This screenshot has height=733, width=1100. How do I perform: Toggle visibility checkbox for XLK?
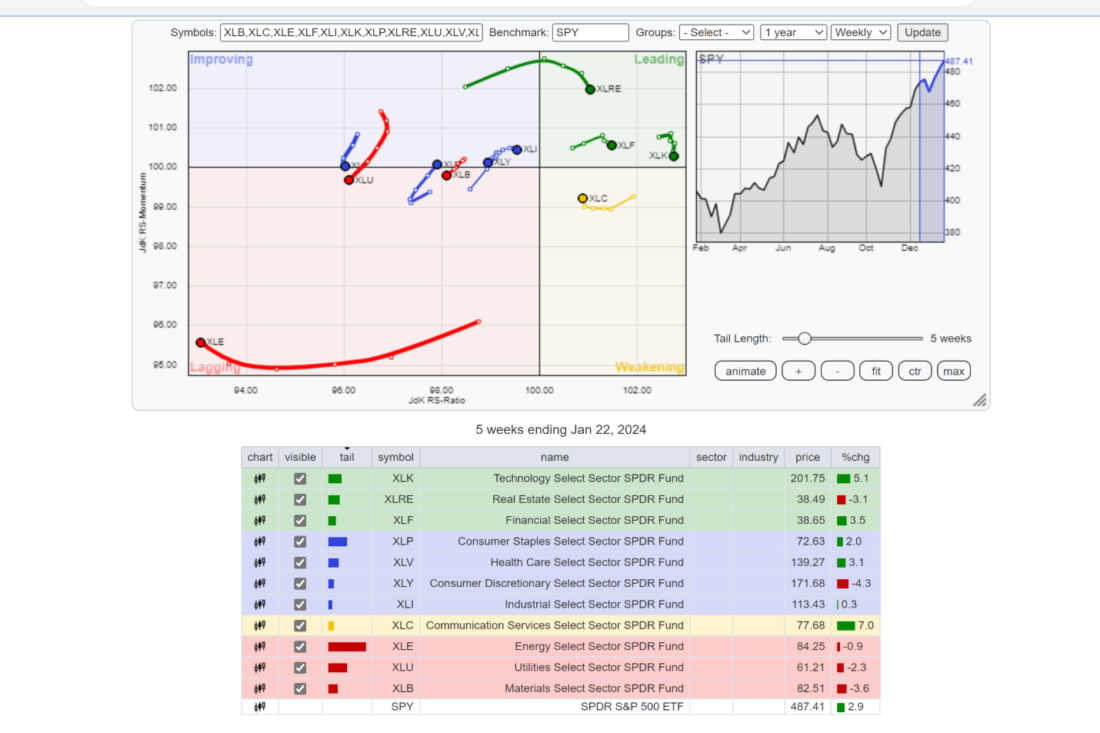300,478
